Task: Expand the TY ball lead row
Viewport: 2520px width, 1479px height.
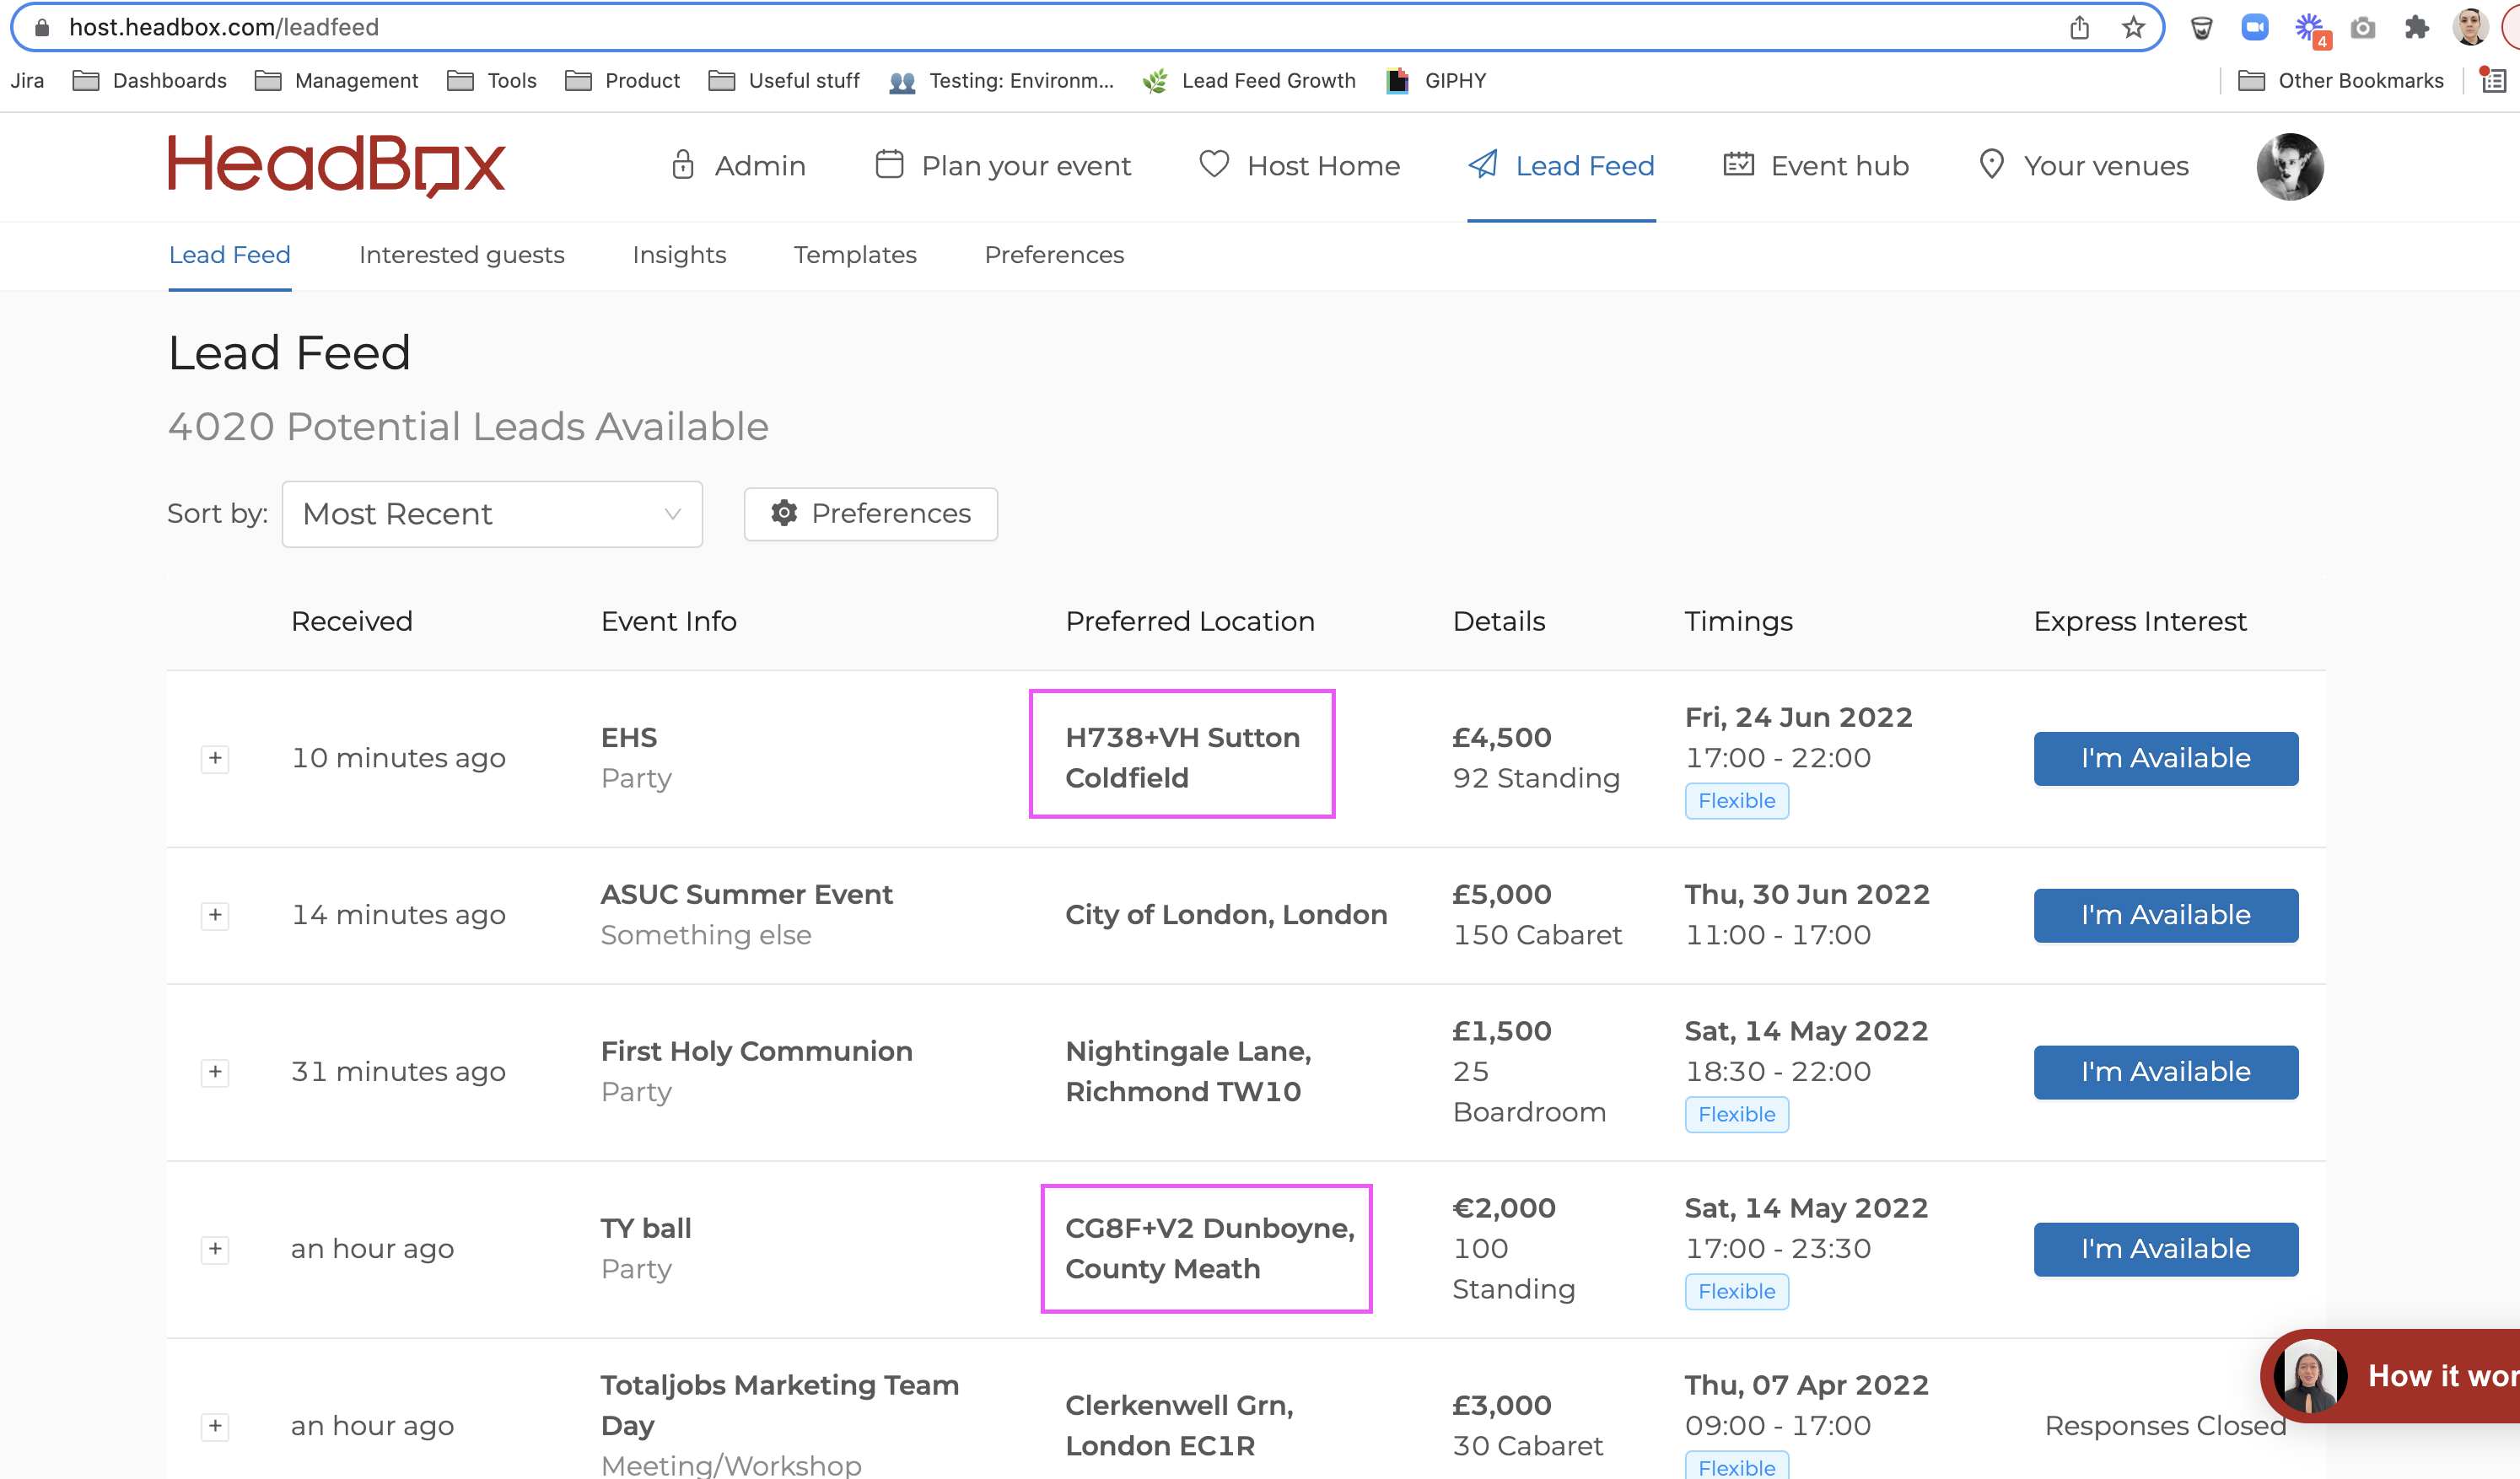Action: [215, 1249]
